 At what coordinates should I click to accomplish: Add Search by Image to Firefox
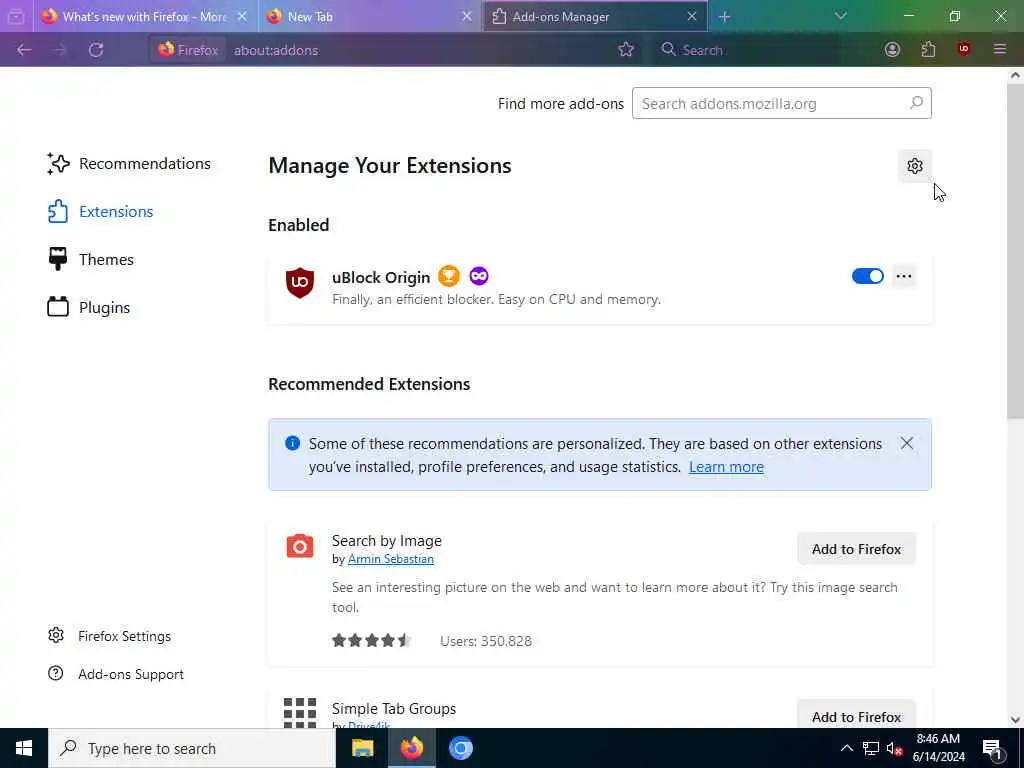click(x=856, y=549)
